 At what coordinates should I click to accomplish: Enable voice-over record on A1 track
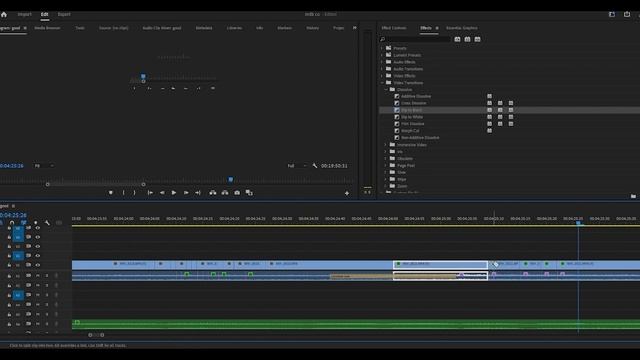56,276
